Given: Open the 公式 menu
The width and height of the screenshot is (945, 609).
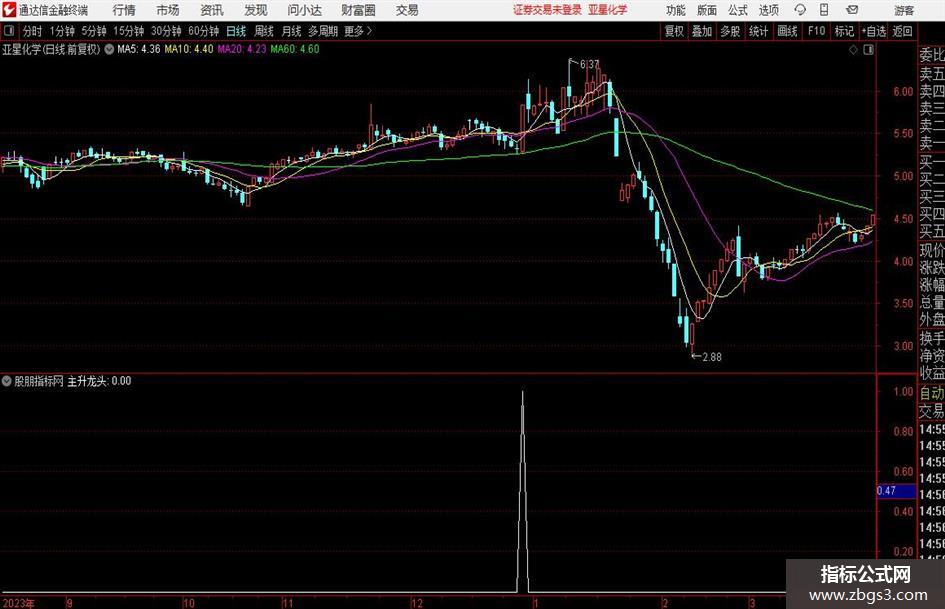Looking at the screenshot, I should pyautogui.click(x=737, y=10).
